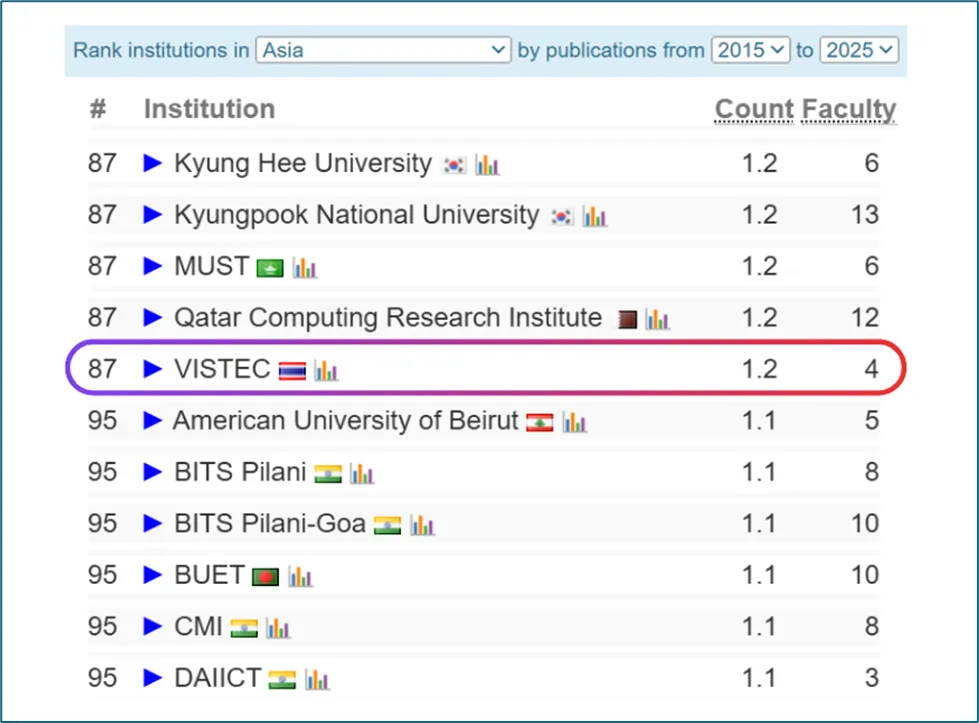979x723 pixels.
Task: Click faculty count 13 for Kyungpook National University
Action: tap(865, 215)
